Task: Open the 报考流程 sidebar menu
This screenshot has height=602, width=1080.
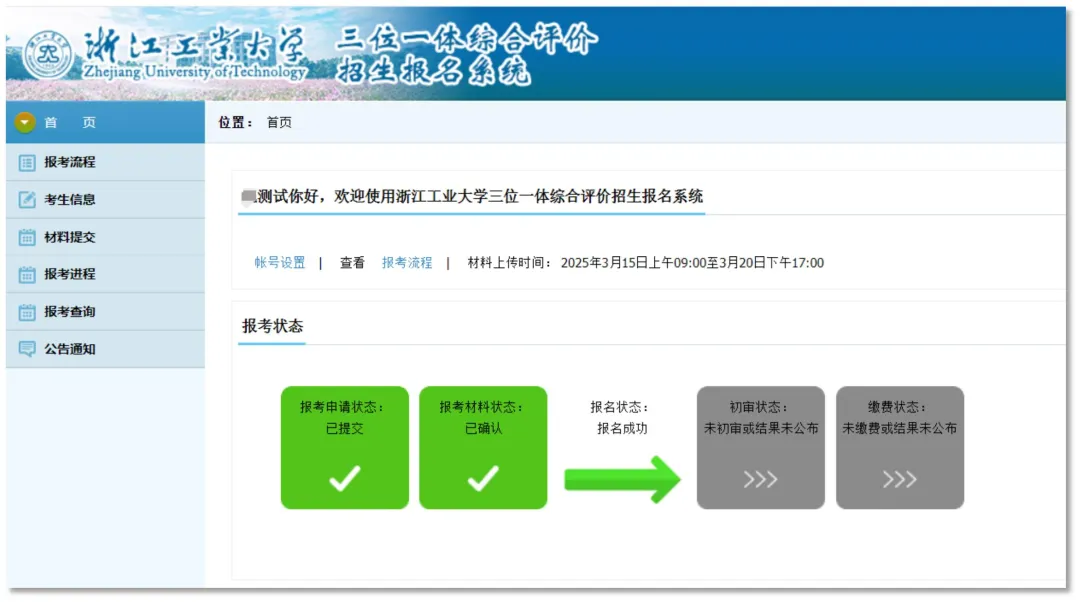Action: (x=105, y=163)
